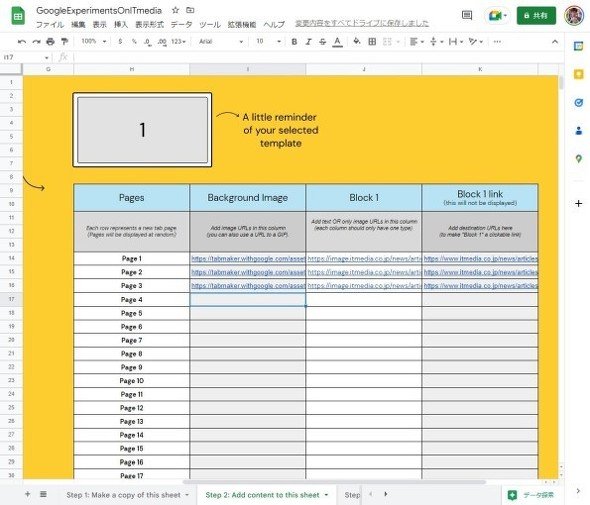
Task: Toggle bold formatting
Action: click(x=294, y=42)
